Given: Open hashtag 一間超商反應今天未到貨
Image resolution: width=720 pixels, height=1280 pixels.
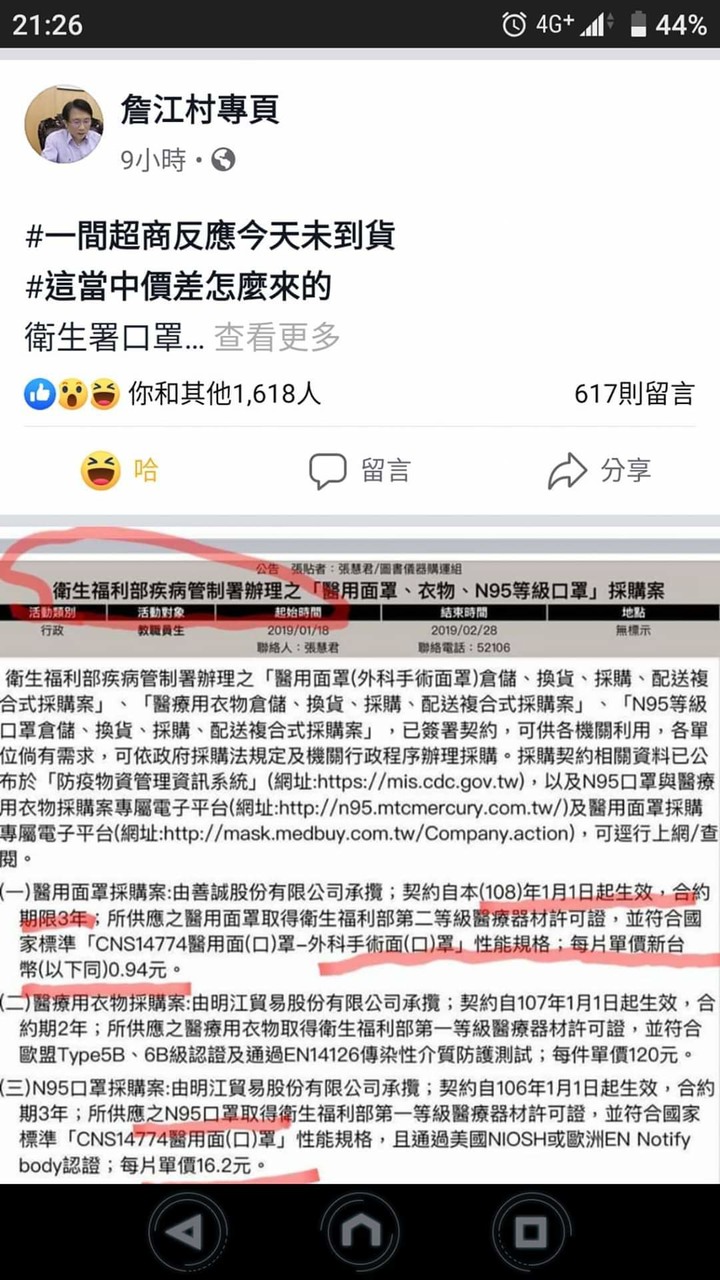Looking at the screenshot, I should pyautogui.click(x=210, y=236).
